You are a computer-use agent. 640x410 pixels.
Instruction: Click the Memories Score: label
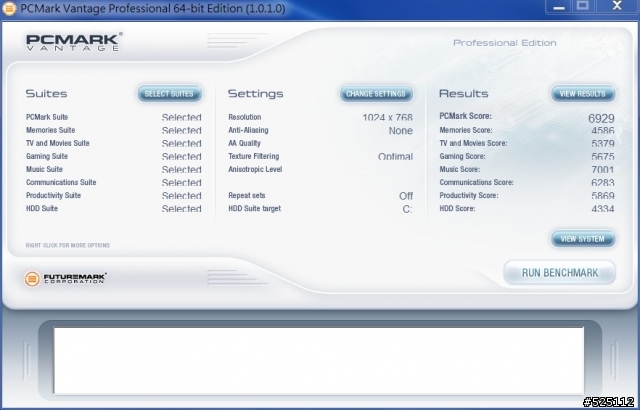coord(466,130)
